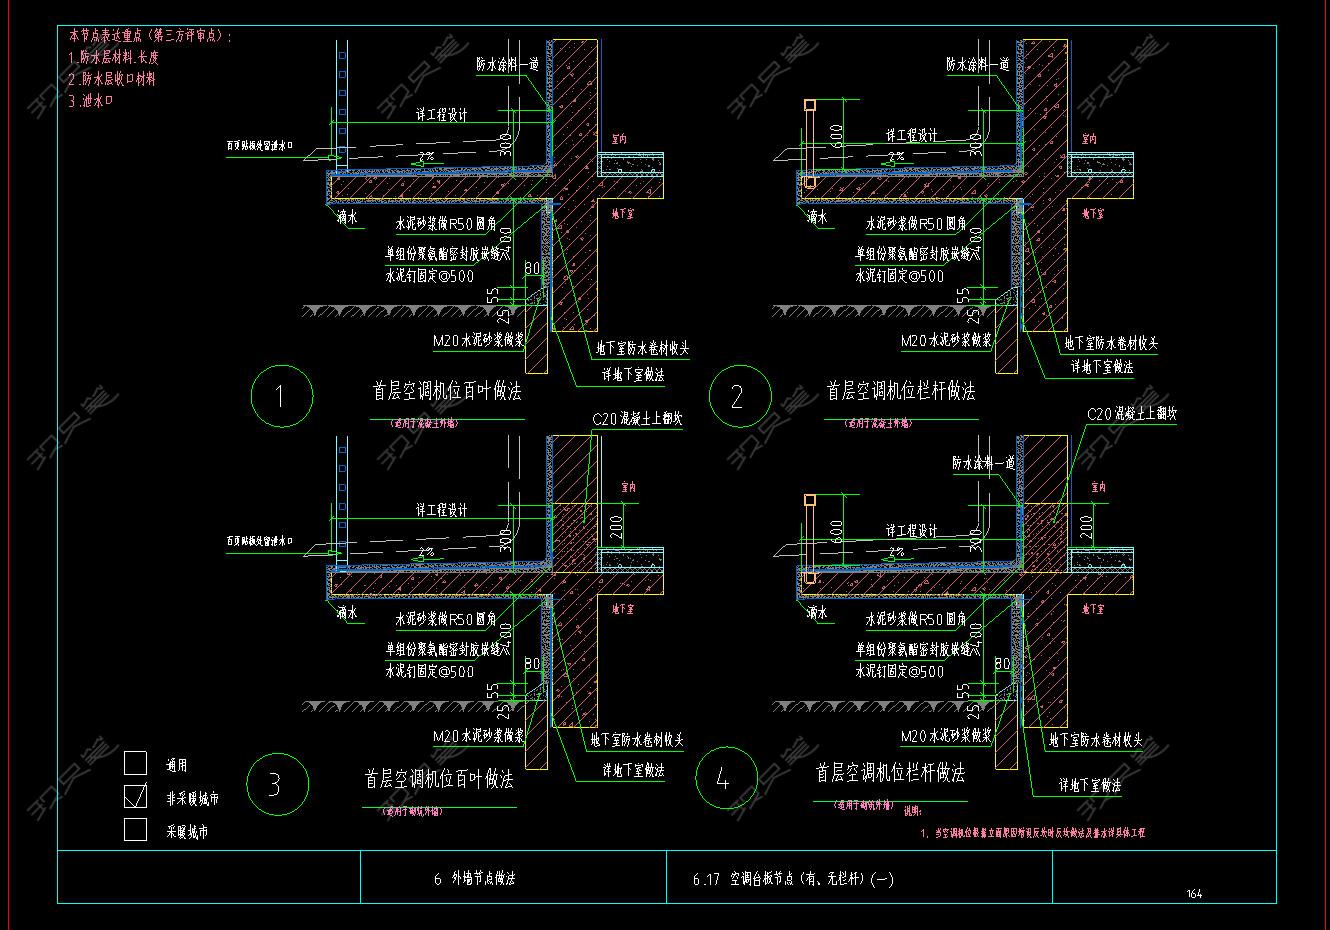Uncheck the 非采暖城市 checkbox

click(x=135, y=797)
